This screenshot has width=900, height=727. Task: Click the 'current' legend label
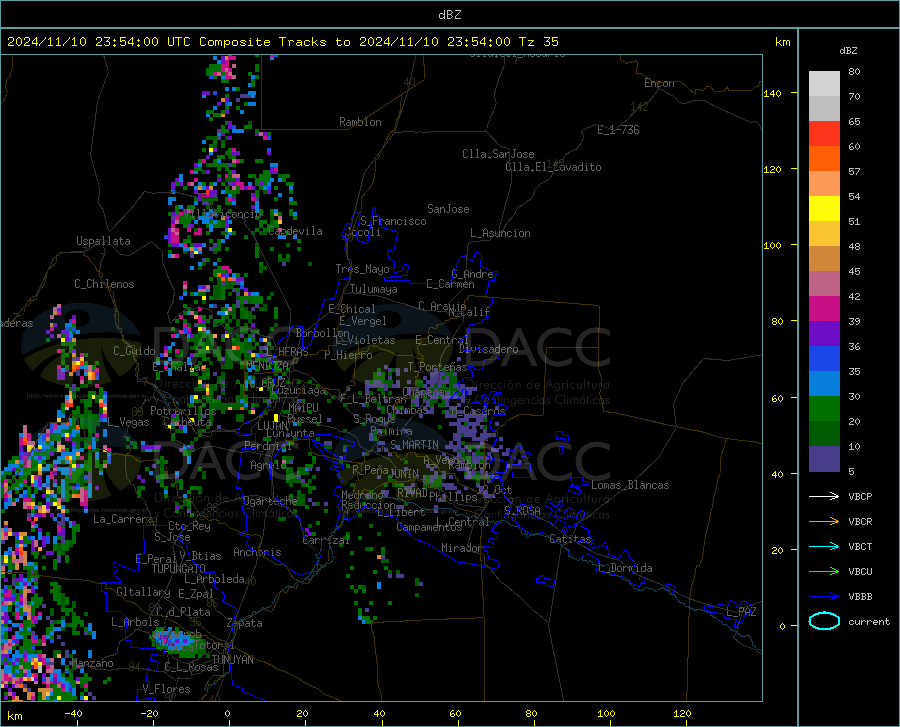click(x=869, y=621)
